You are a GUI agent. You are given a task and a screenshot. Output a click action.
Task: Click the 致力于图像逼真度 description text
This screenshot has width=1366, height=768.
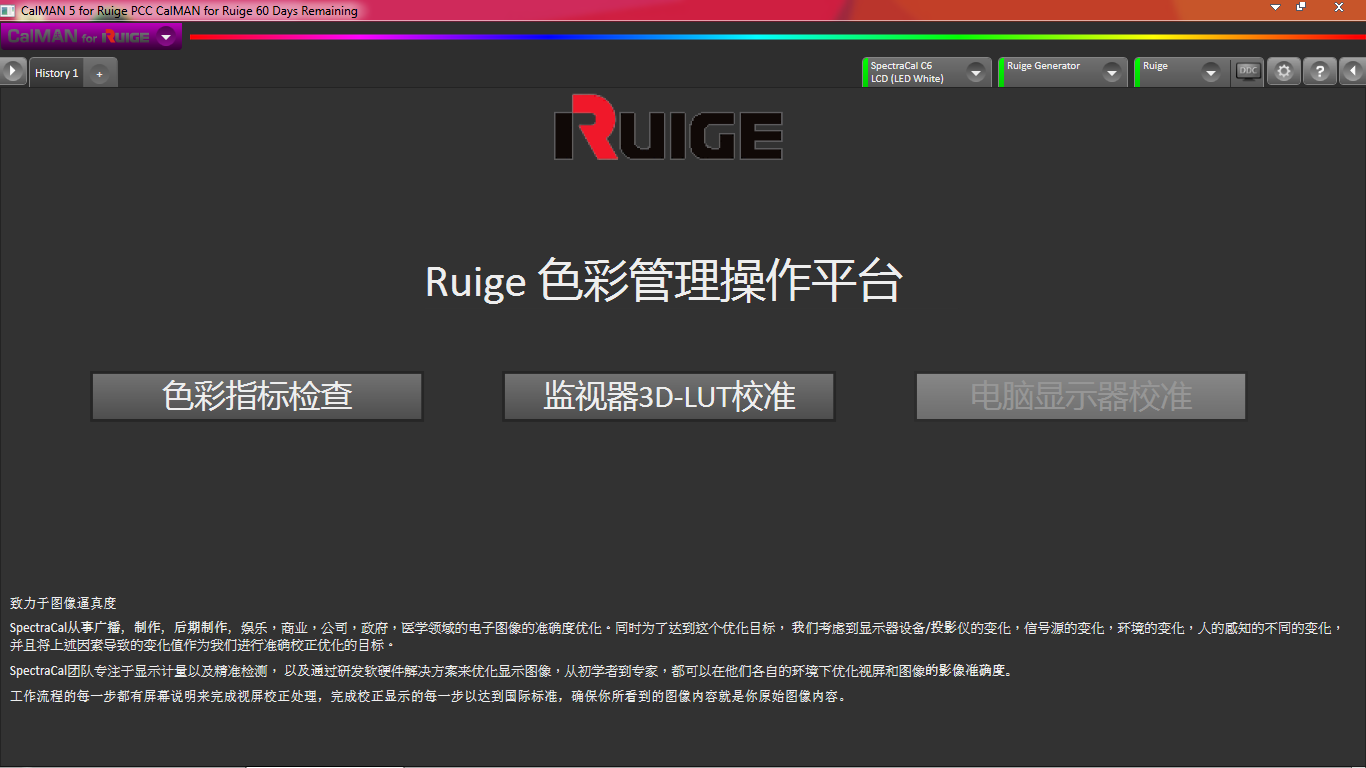coord(63,603)
